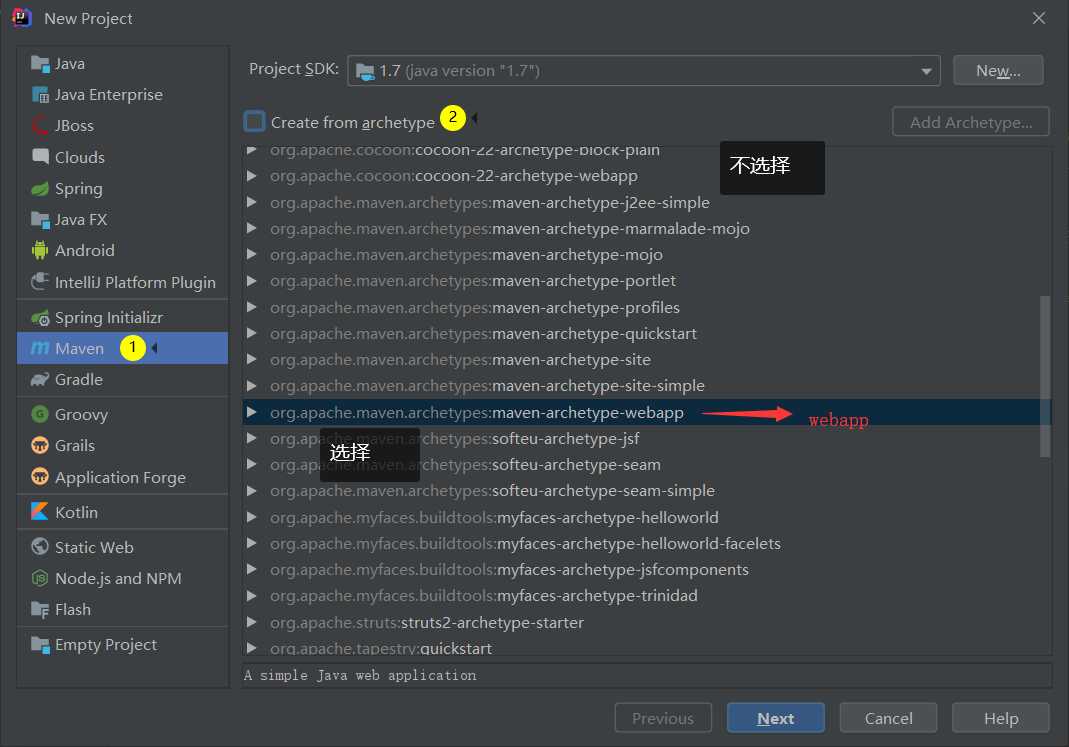The width and height of the screenshot is (1069, 747).
Task: Select myfaces-archetype-trinidad row
Action: point(646,596)
